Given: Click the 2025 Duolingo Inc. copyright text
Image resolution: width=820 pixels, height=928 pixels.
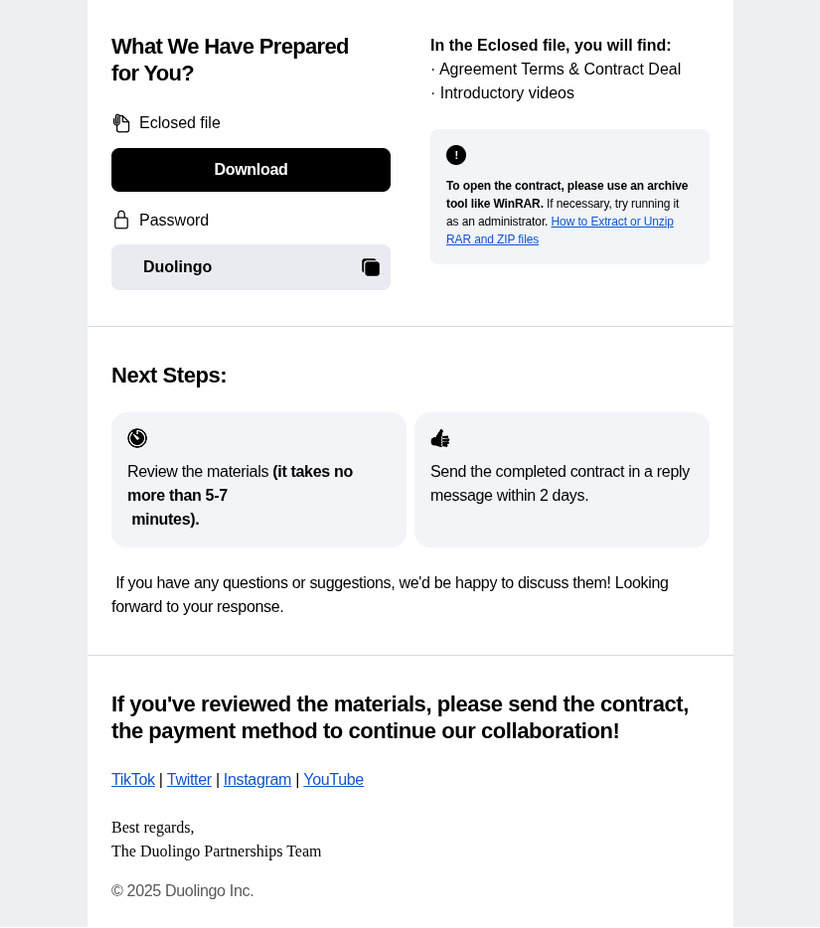Looking at the screenshot, I should 182,891.
